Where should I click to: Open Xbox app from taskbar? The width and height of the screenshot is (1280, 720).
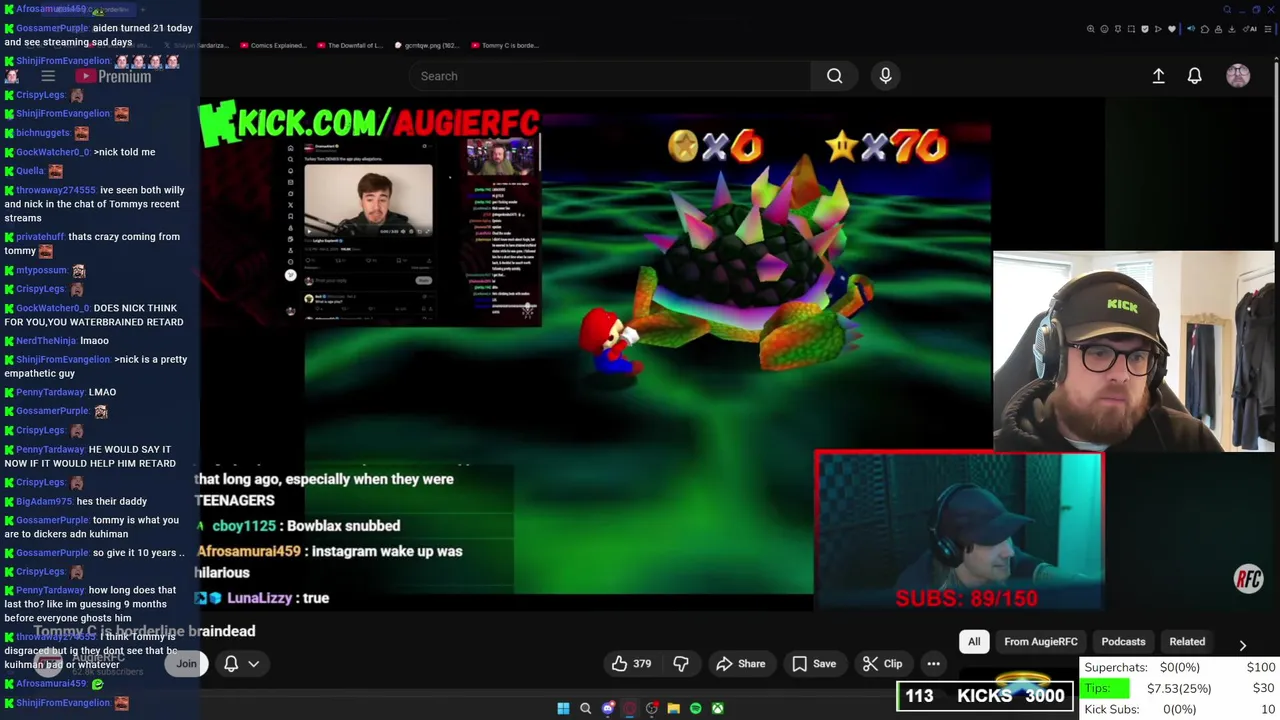pyautogui.click(x=717, y=709)
